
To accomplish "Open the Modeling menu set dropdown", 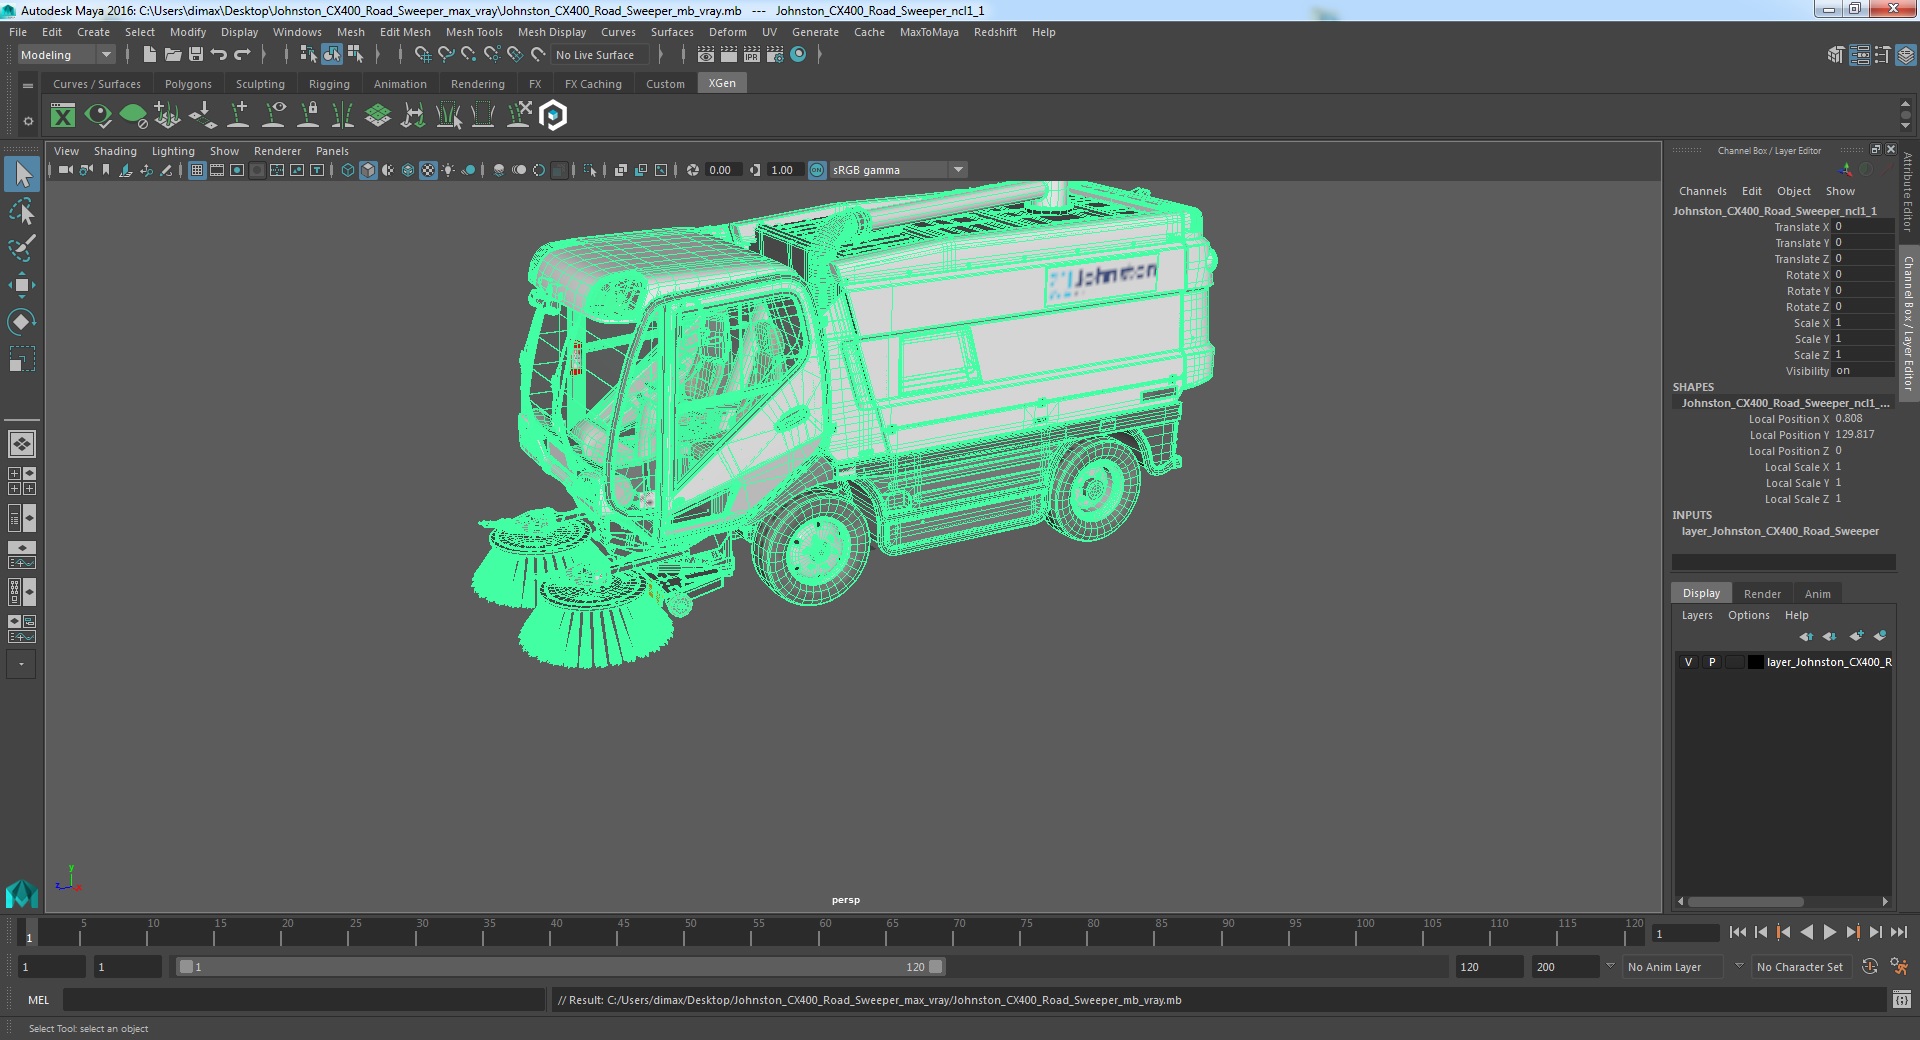I will point(66,55).
